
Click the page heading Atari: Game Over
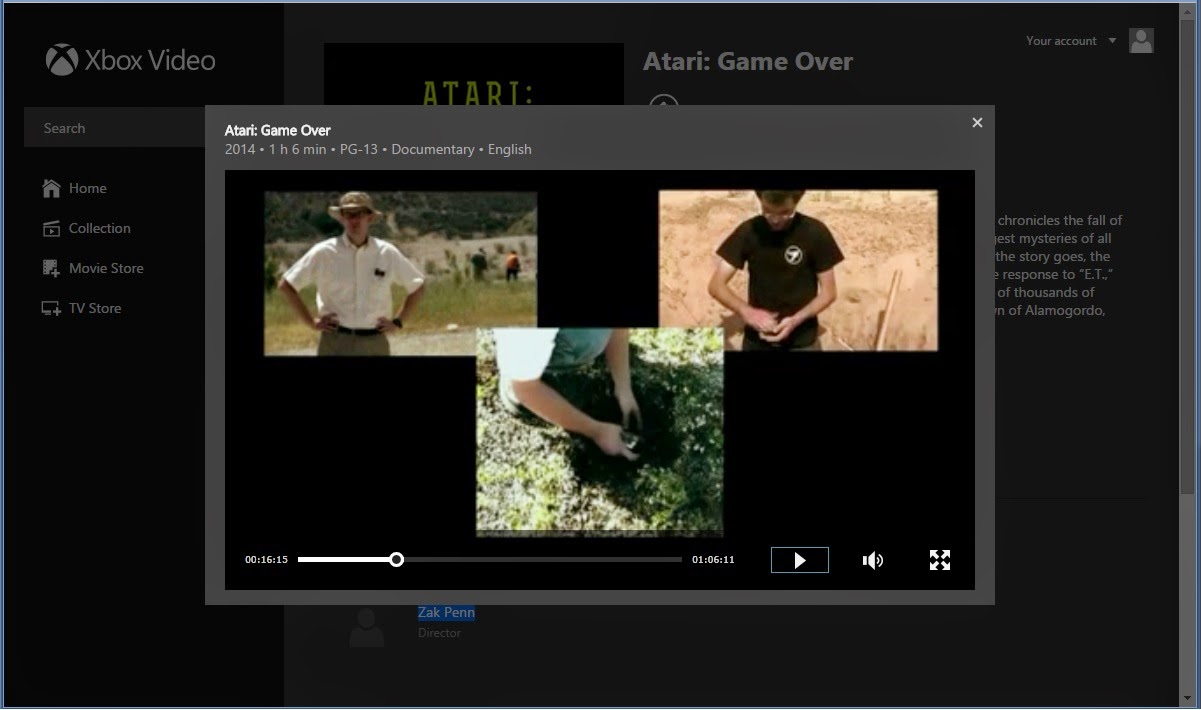pyautogui.click(x=748, y=61)
